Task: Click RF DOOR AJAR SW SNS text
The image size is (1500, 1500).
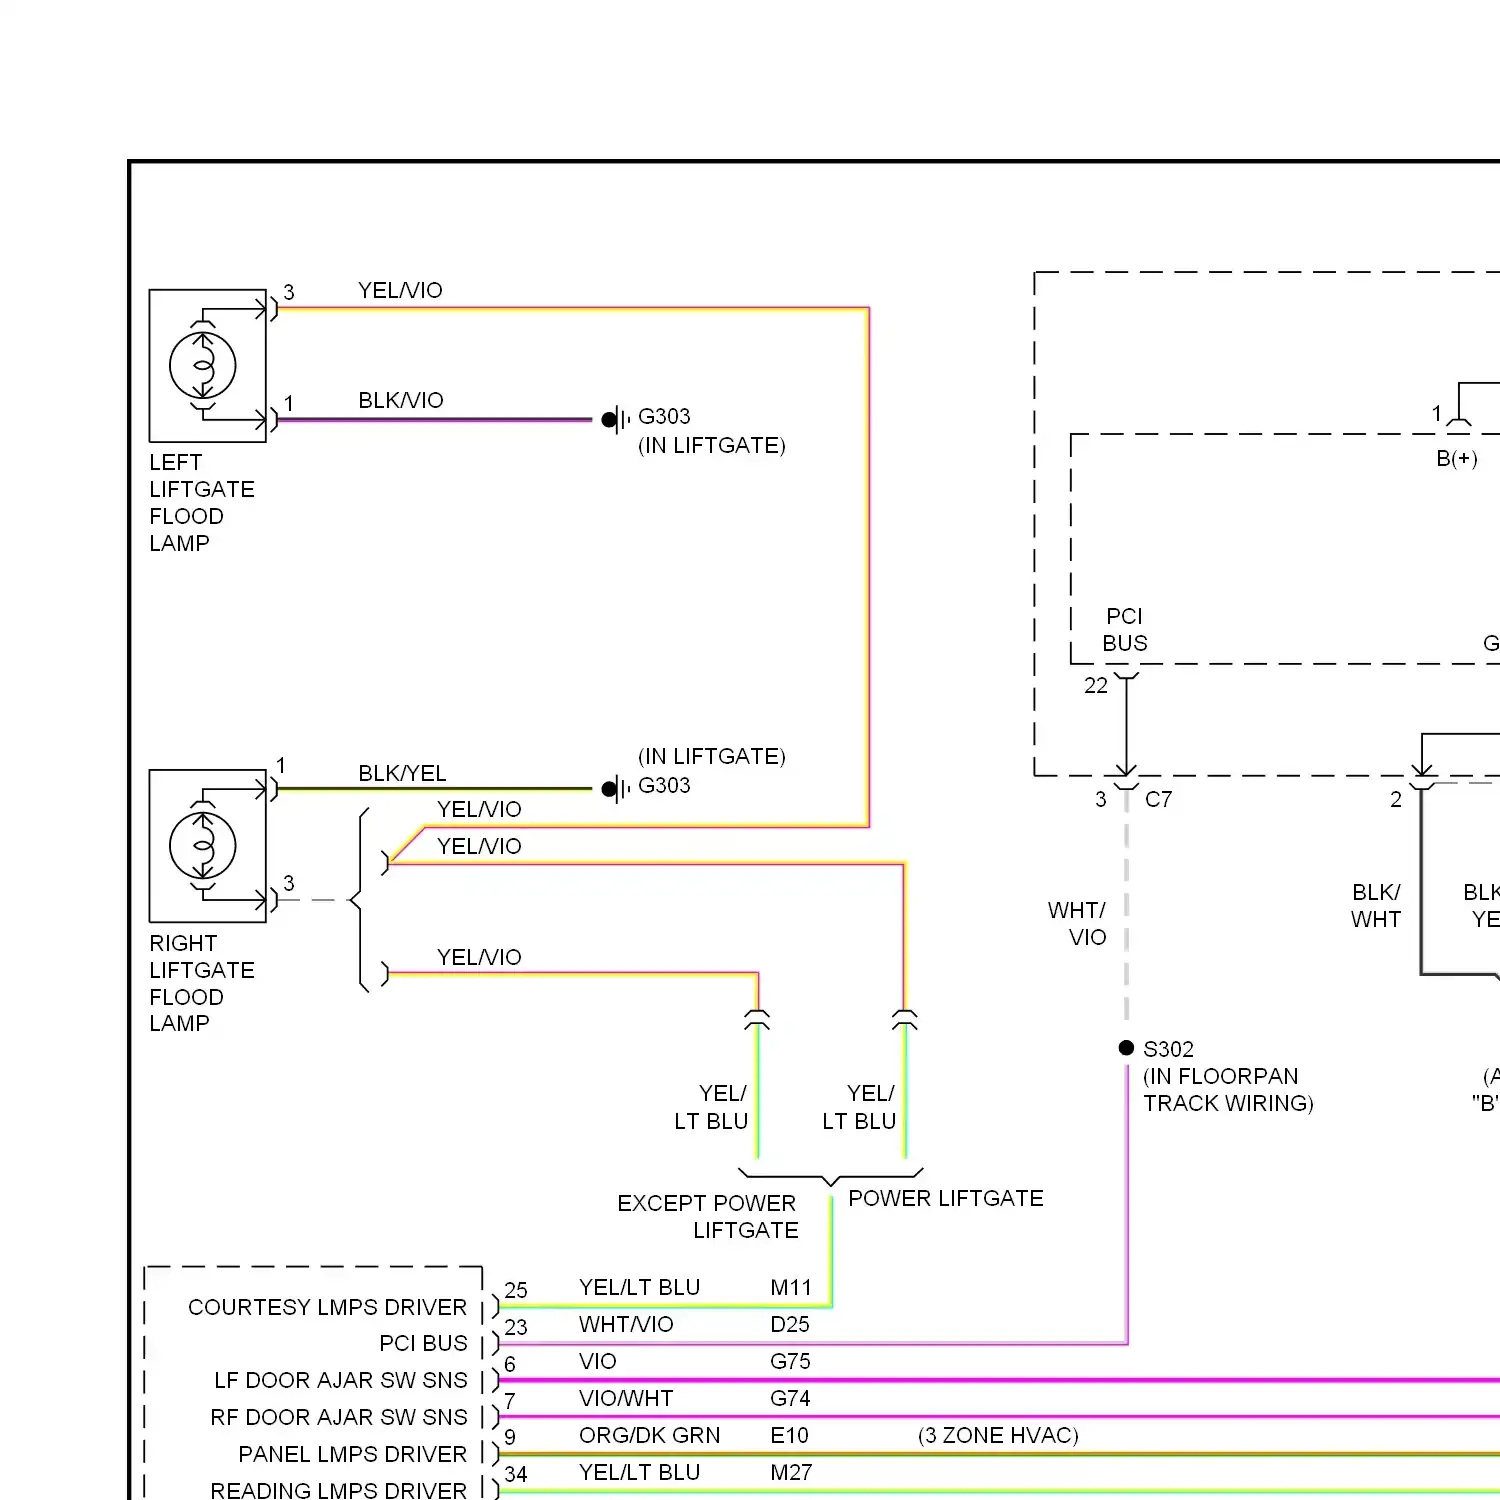Action: tap(339, 1417)
